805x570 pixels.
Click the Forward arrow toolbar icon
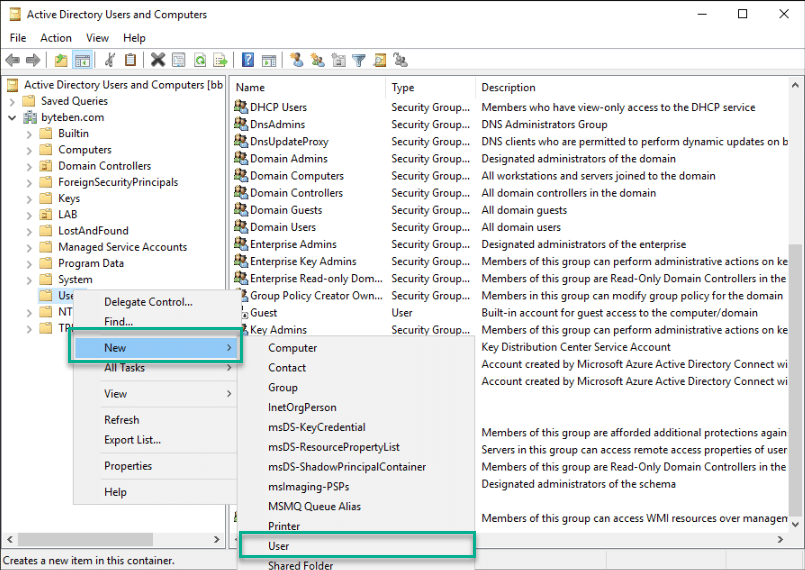point(33,61)
